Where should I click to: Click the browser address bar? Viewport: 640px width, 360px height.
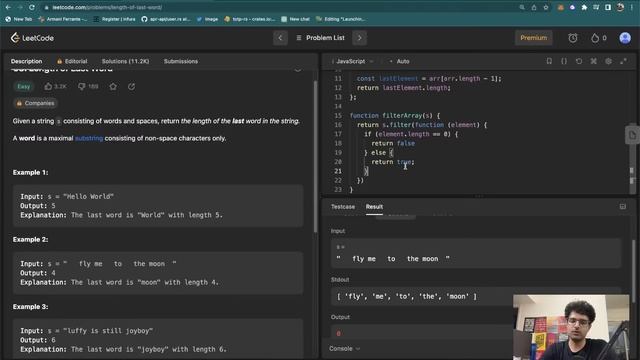278,7
